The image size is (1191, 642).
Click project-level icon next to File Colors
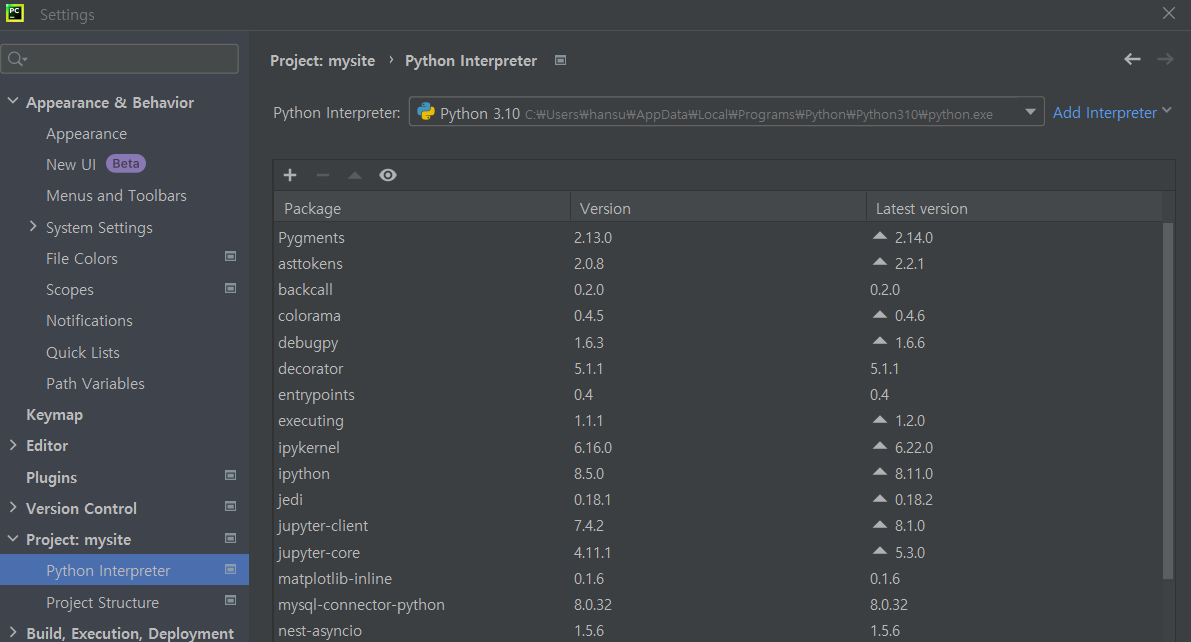point(230,257)
